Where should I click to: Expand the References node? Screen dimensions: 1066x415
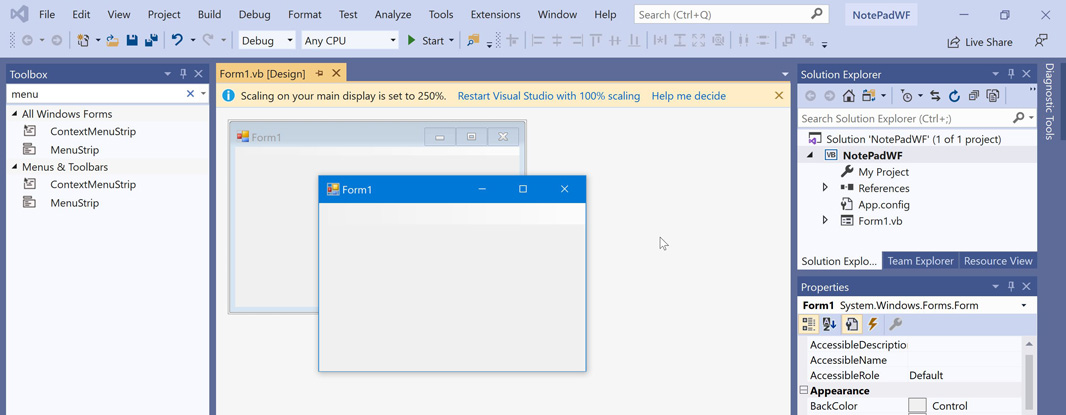(825, 188)
